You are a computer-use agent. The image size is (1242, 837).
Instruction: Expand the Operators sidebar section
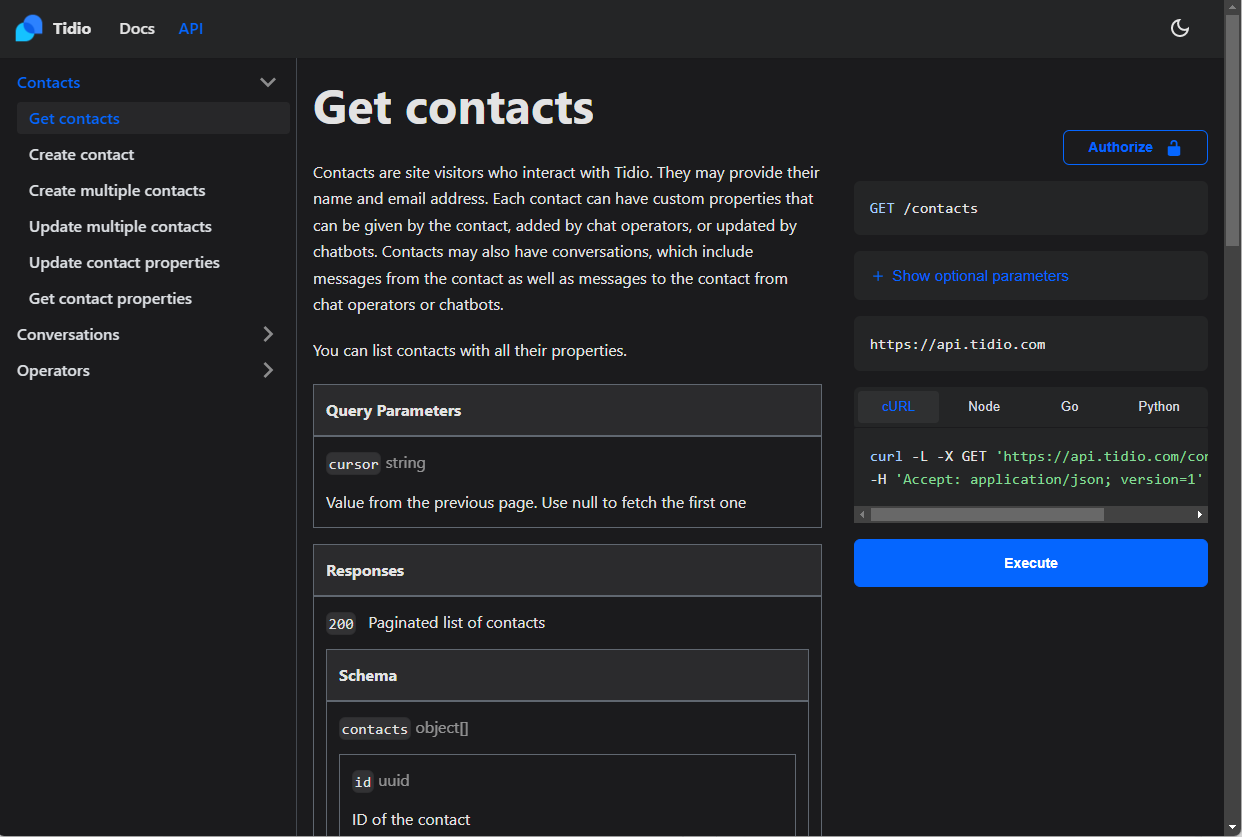[x=268, y=370]
